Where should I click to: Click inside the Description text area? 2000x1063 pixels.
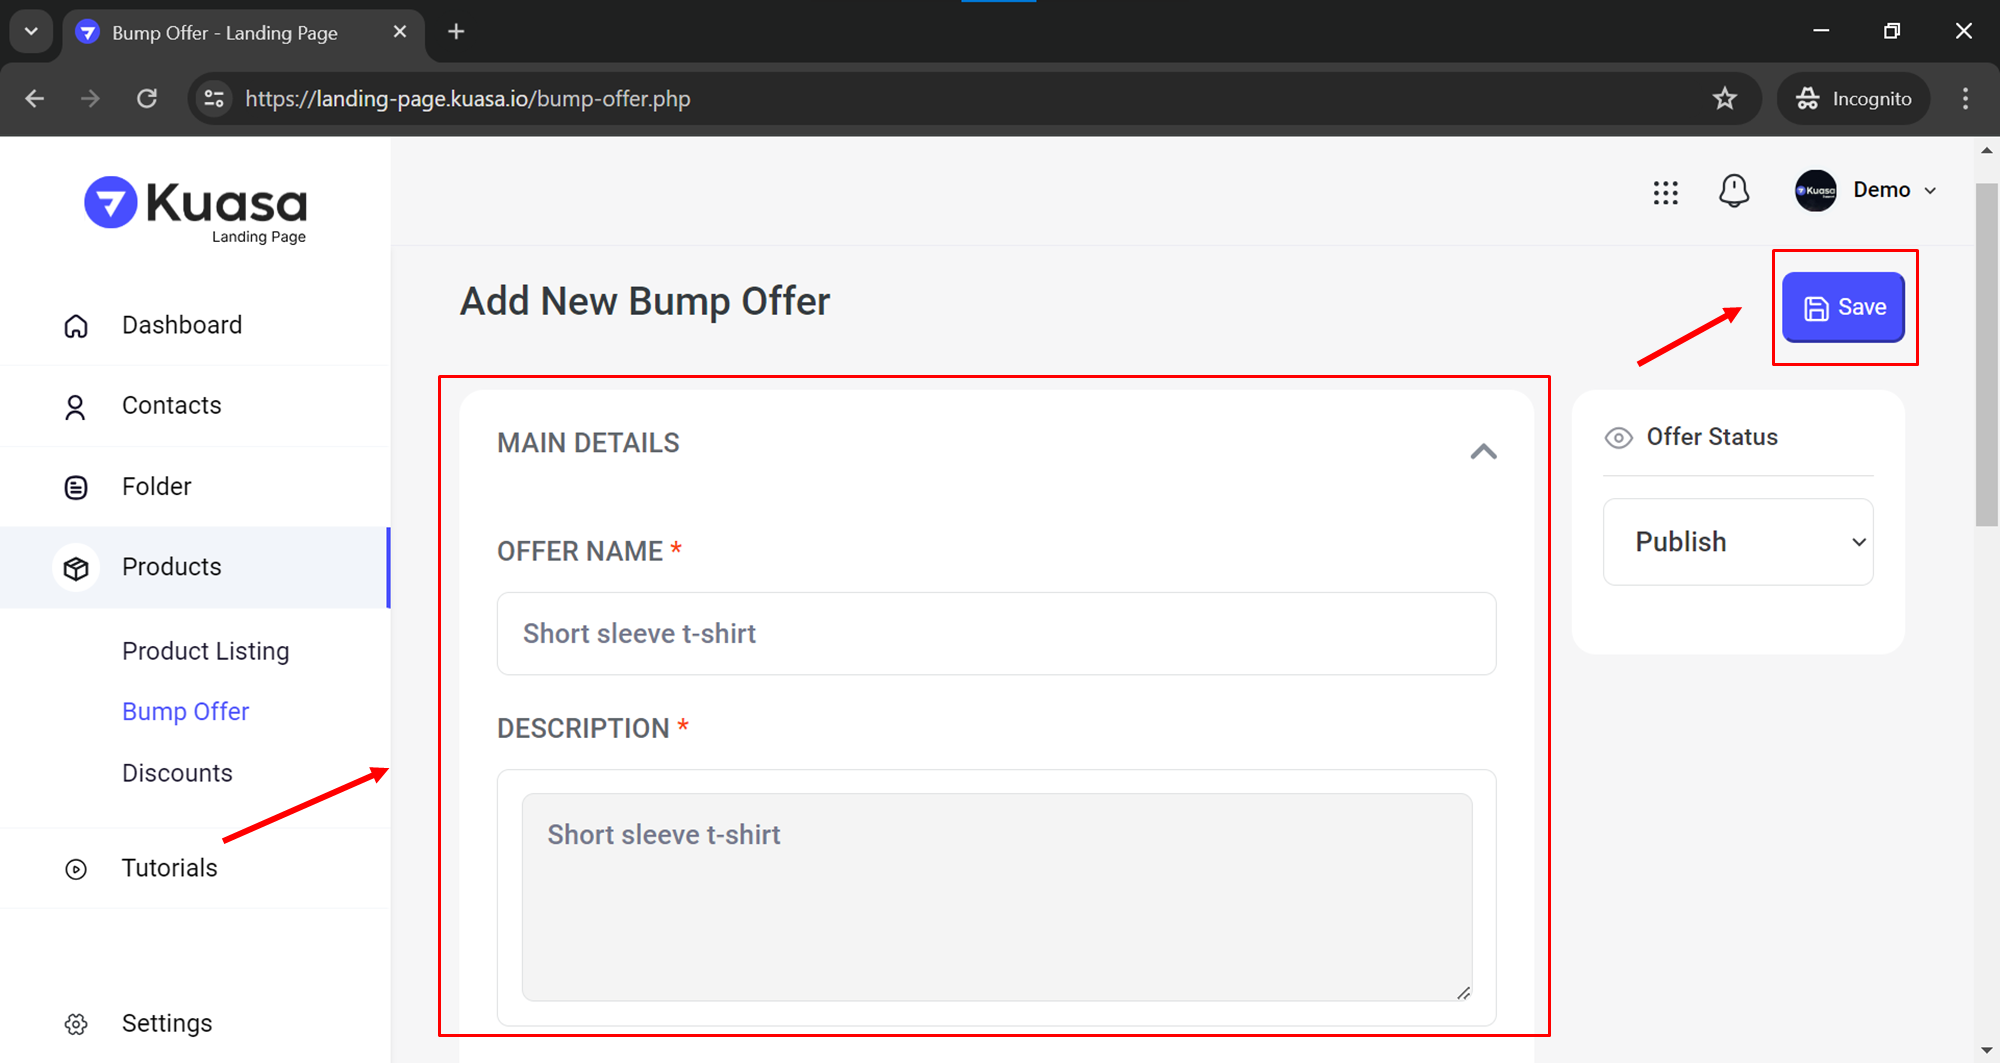tap(996, 896)
